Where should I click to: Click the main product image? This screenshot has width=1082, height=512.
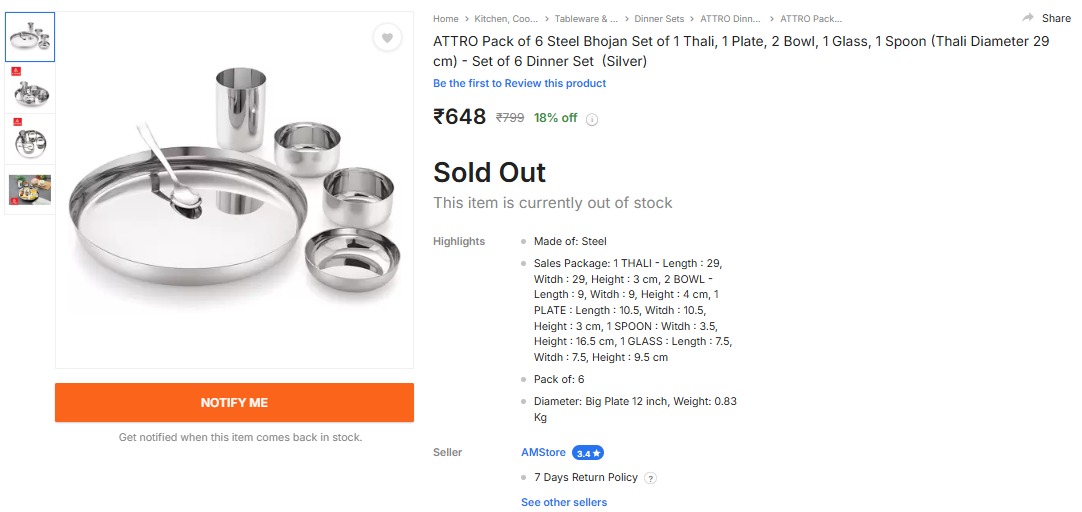234,190
